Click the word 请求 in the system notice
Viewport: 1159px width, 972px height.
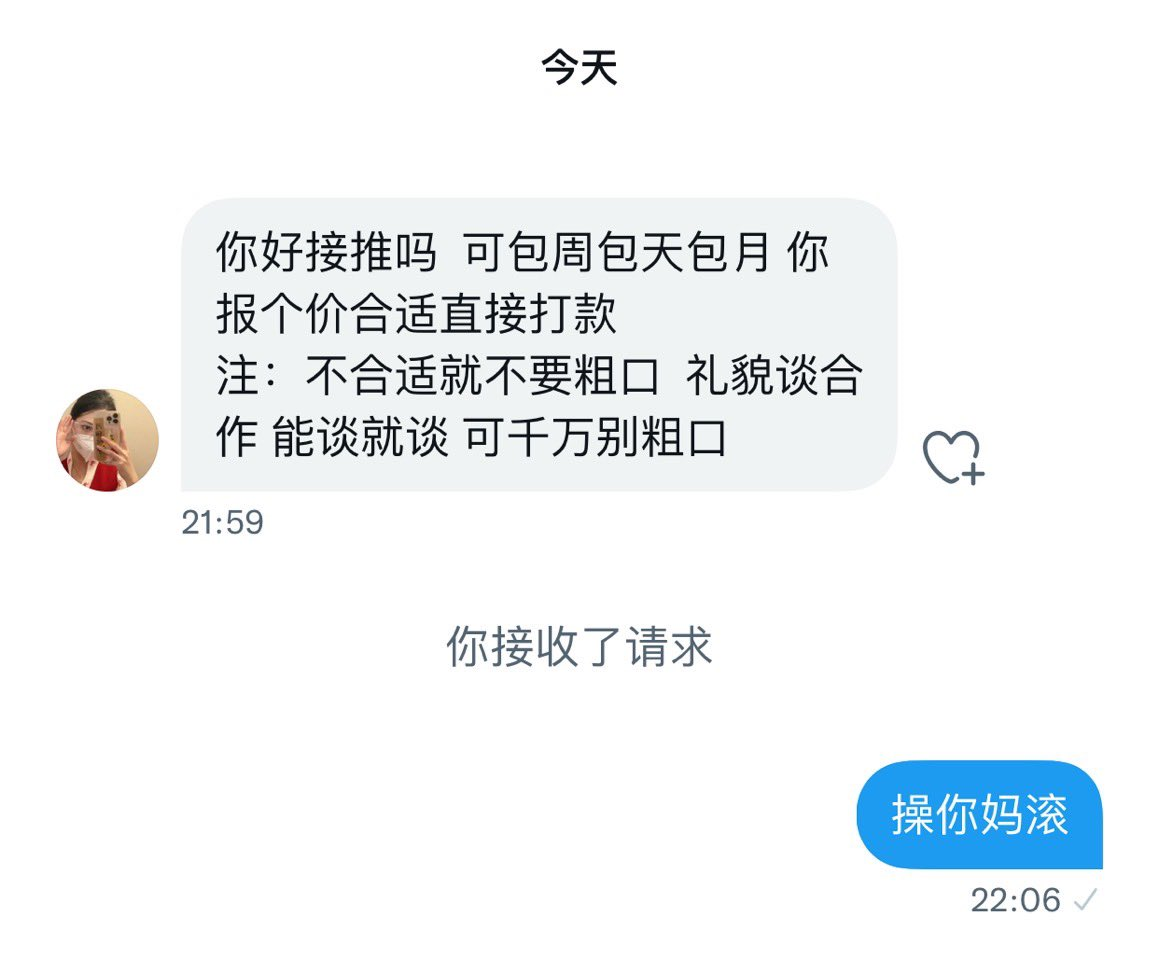pos(669,647)
